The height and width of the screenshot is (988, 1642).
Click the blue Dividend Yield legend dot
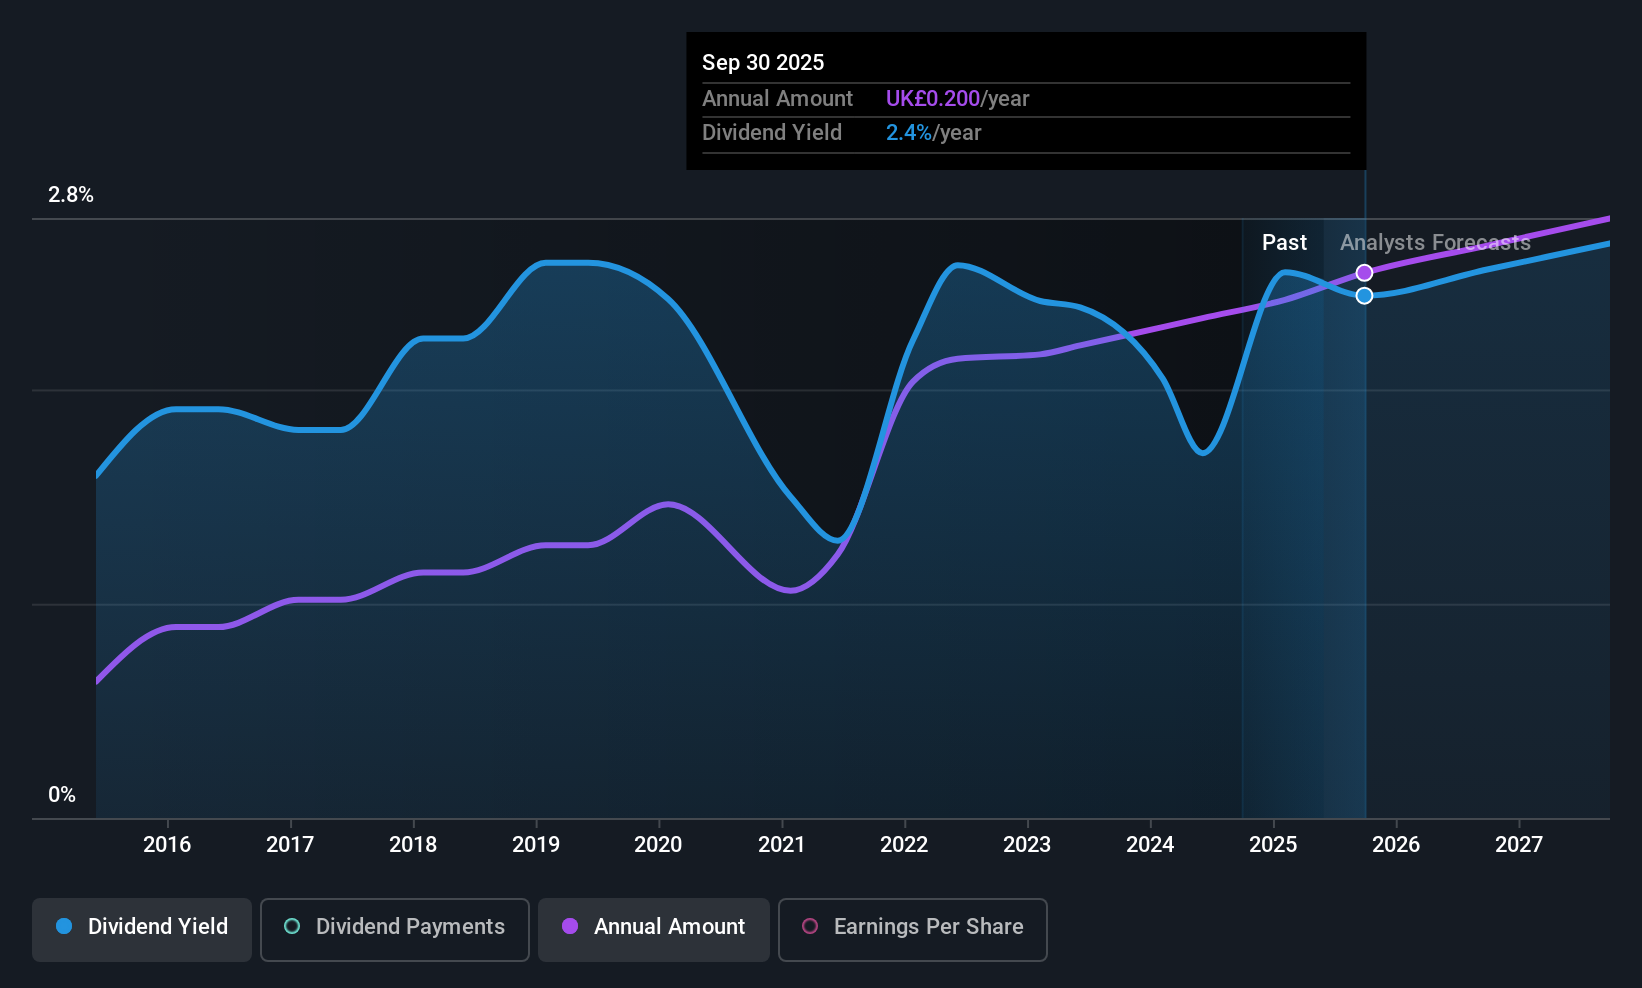click(x=64, y=926)
